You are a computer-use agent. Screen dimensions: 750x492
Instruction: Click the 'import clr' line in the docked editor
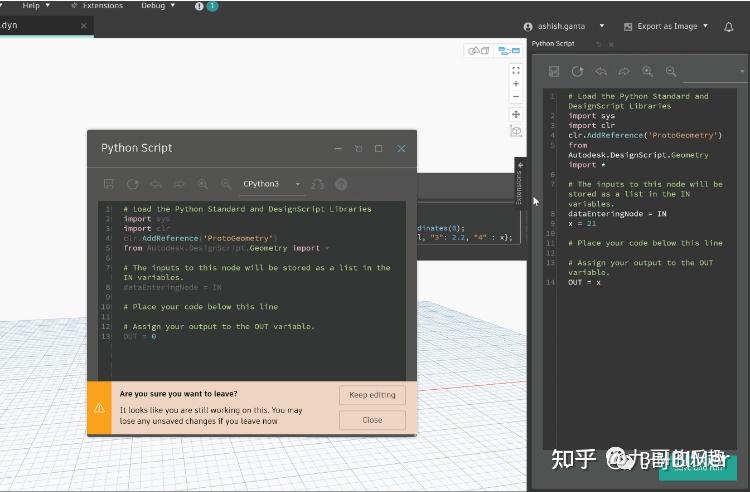[591, 126]
